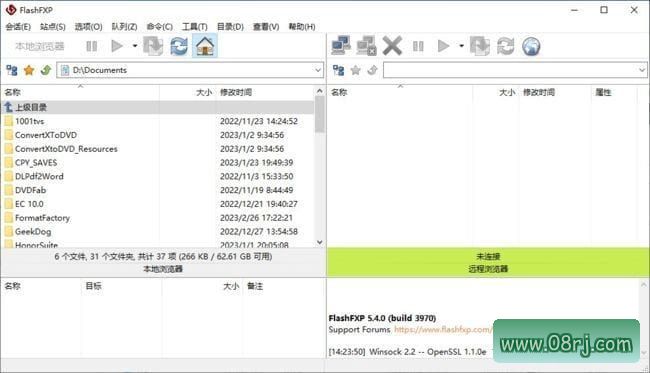Open the 工具(T) menu

194,27
